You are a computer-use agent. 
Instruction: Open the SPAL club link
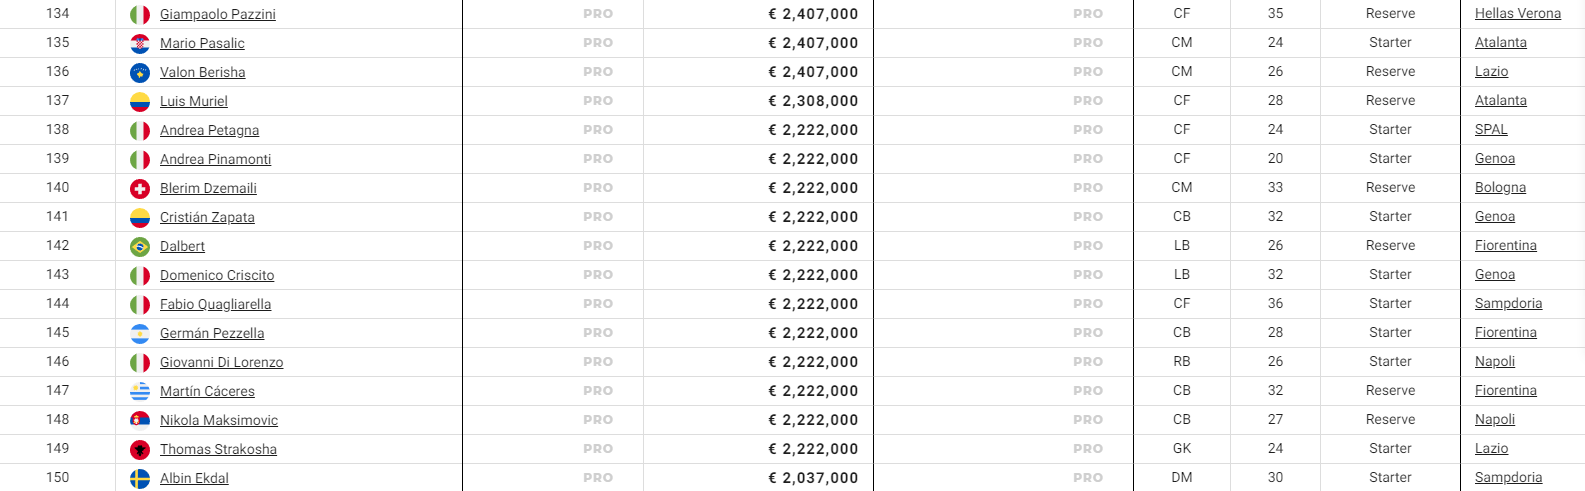coord(1491,129)
